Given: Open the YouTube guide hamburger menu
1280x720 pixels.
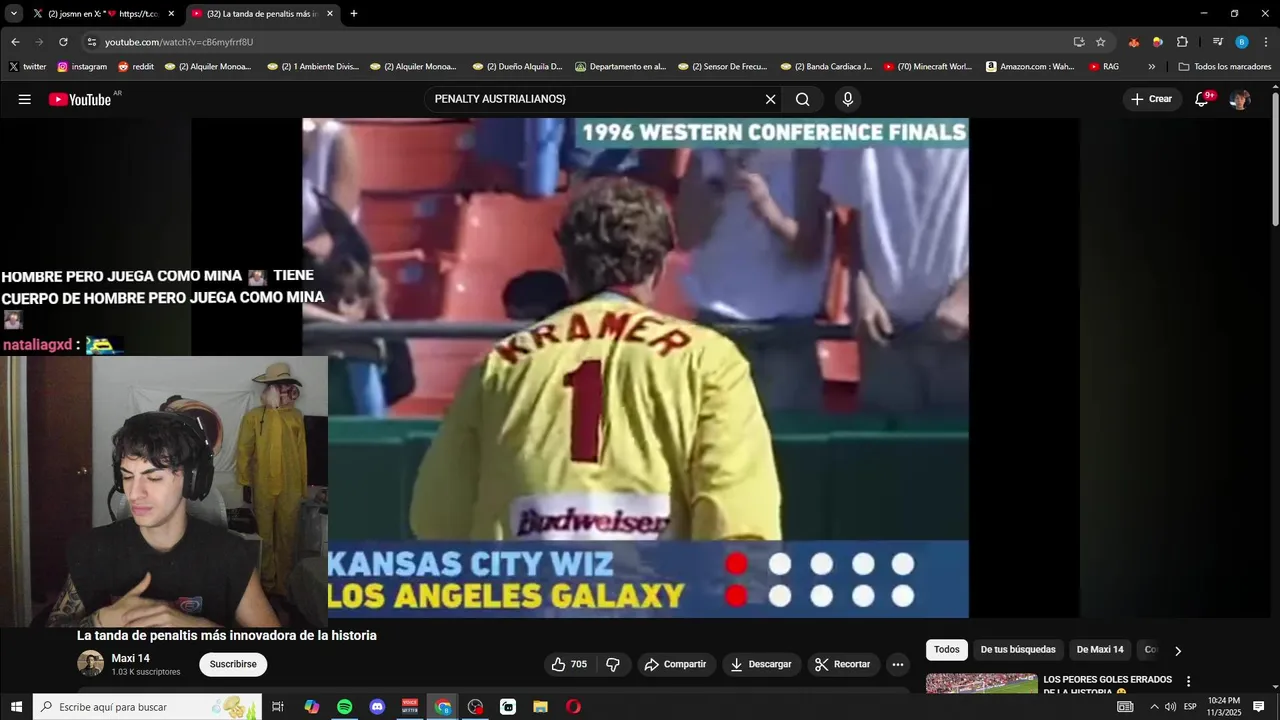Looking at the screenshot, I should tap(25, 99).
